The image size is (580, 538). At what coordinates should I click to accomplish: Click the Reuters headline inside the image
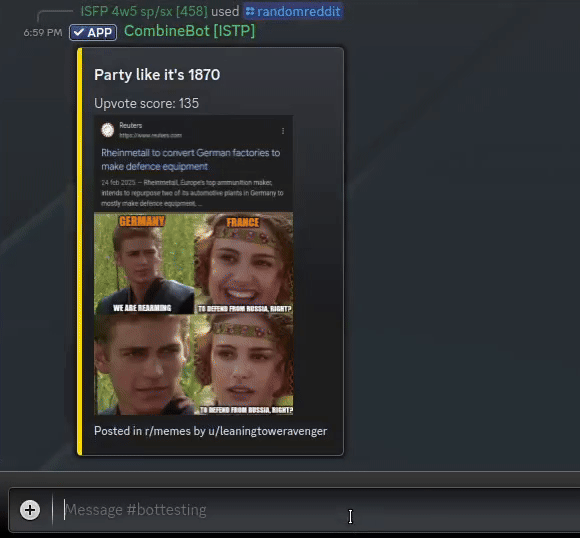pyautogui.click(x=190, y=159)
